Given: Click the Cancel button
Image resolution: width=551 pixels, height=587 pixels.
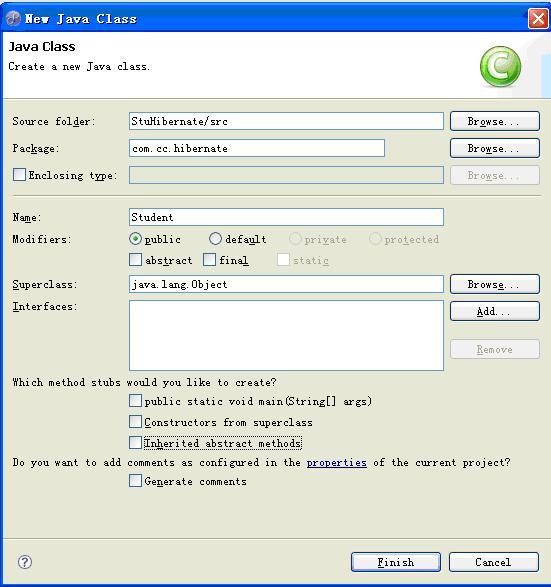Looking at the screenshot, I should click(x=494, y=562).
